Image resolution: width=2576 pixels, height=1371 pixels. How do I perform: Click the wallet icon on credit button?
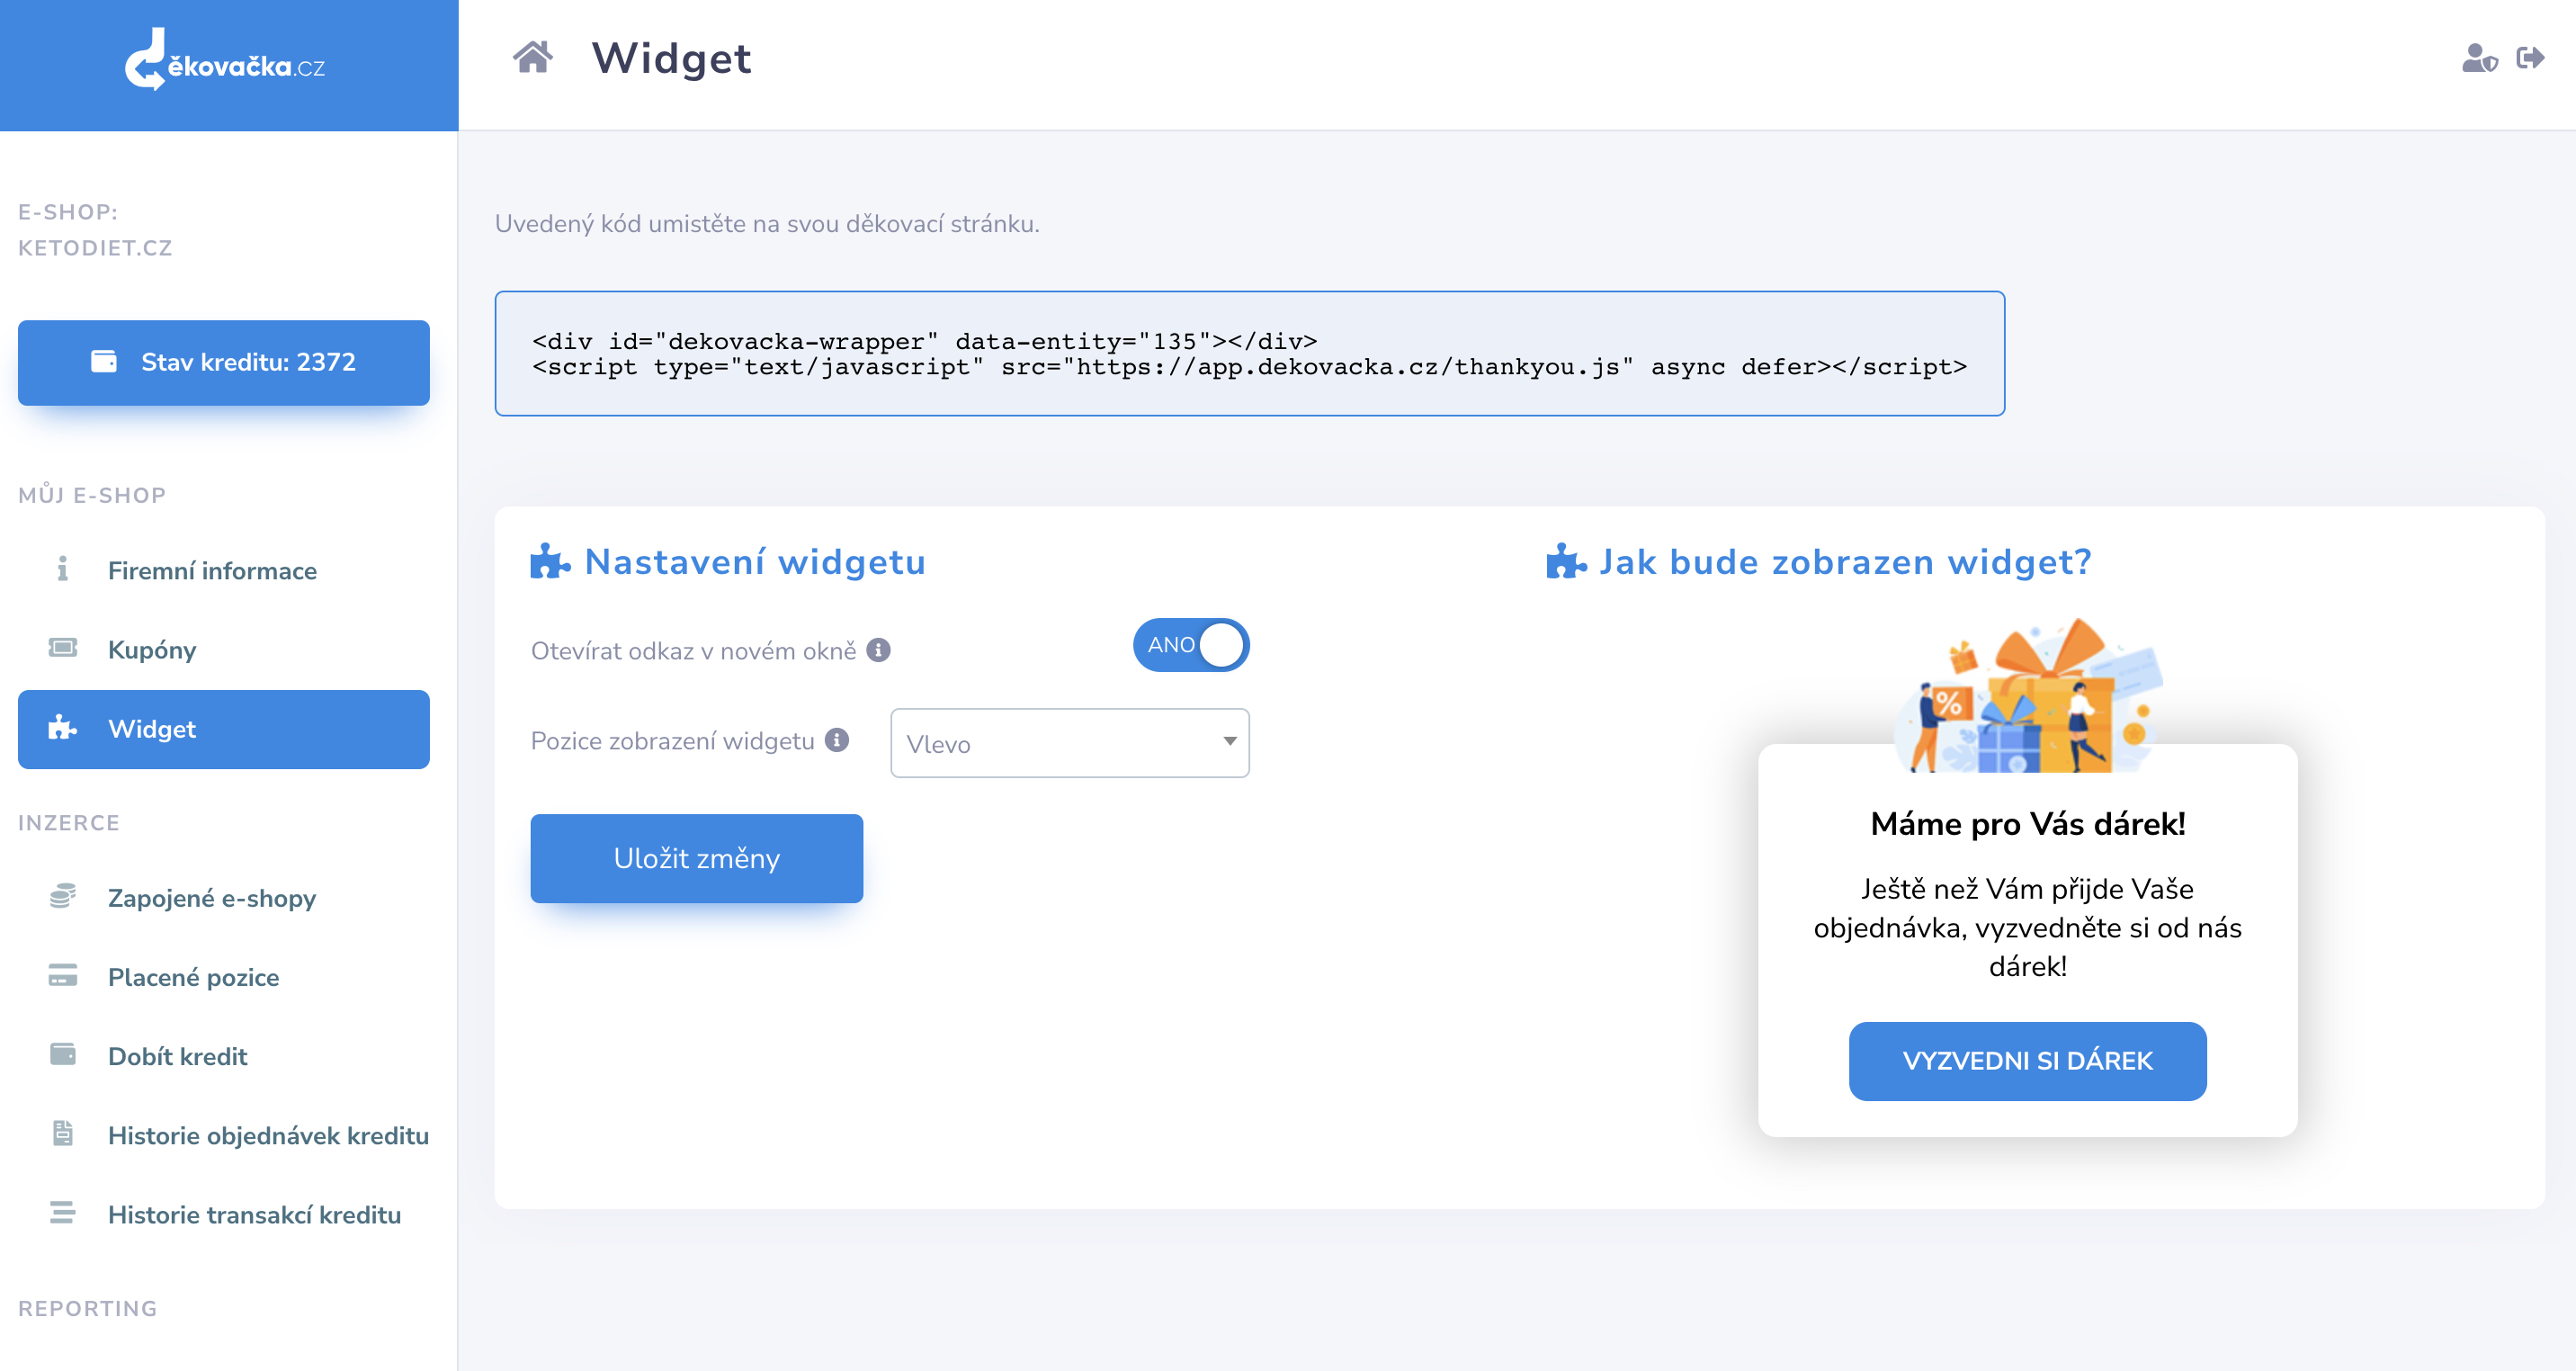(104, 361)
